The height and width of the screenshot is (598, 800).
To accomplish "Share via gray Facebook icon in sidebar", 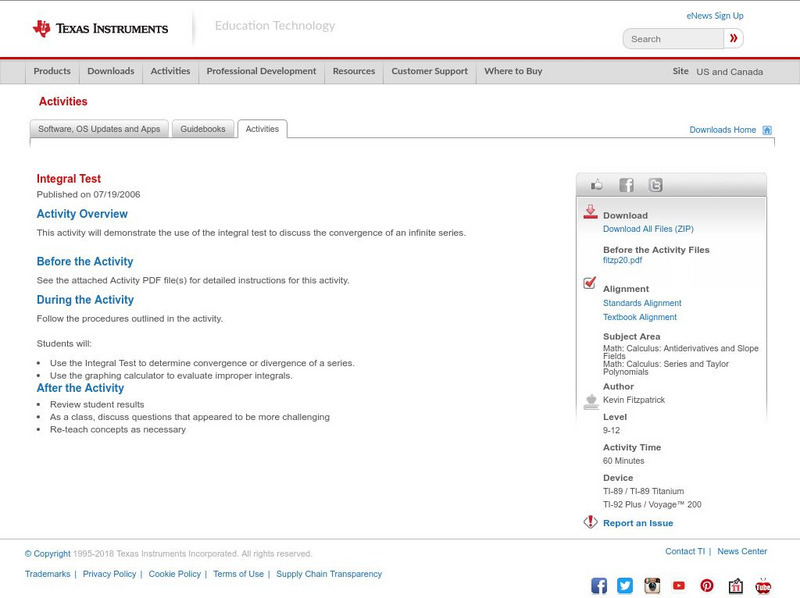I will (626, 185).
